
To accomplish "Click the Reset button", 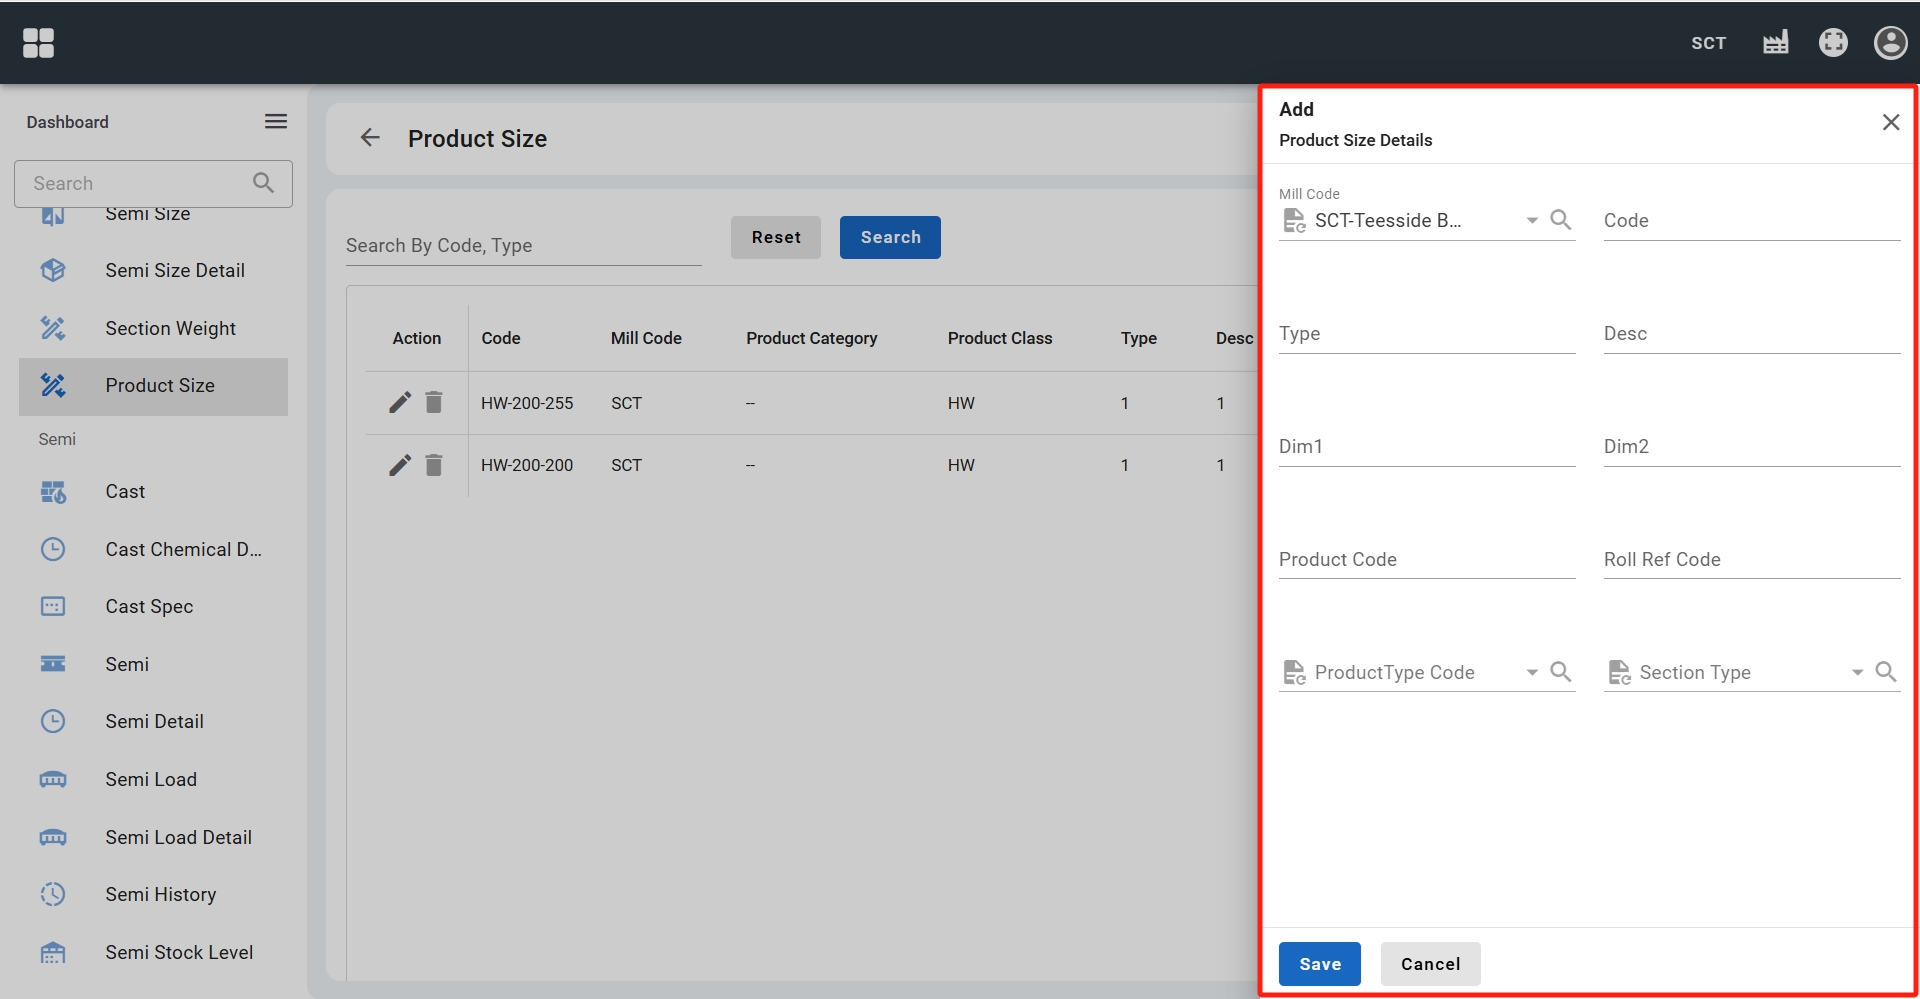I will (x=776, y=237).
